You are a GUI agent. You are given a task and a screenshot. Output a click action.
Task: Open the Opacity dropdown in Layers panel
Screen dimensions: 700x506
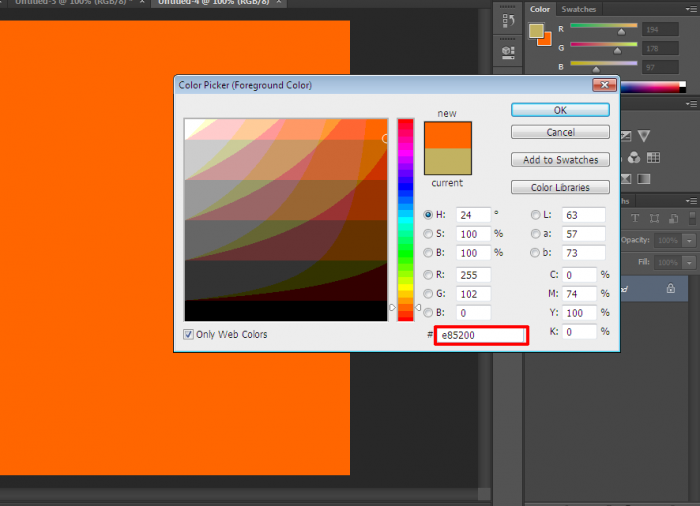tap(689, 240)
